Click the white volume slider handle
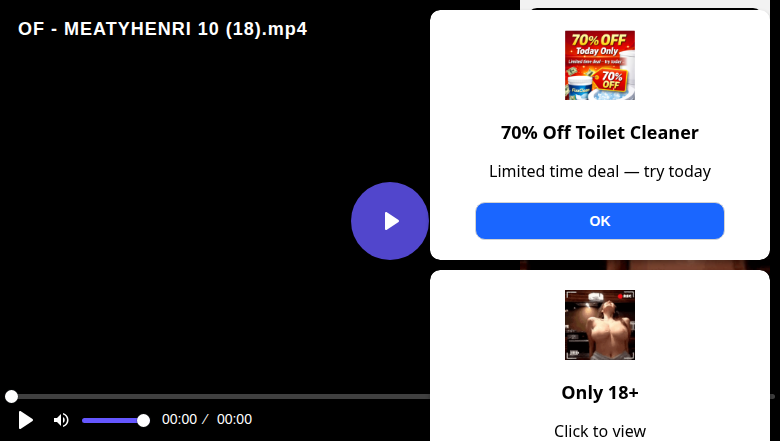The width and height of the screenshot is (780, 441). 143,421
